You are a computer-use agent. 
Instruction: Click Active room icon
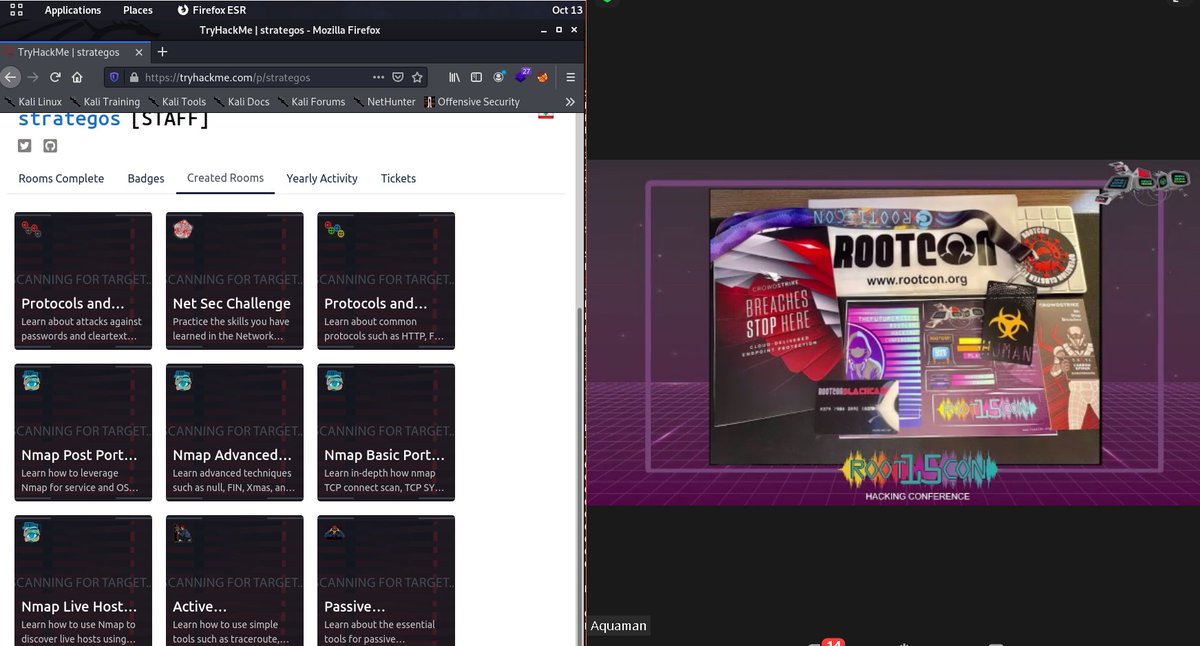pyautogui.click(x=182, y=533)
